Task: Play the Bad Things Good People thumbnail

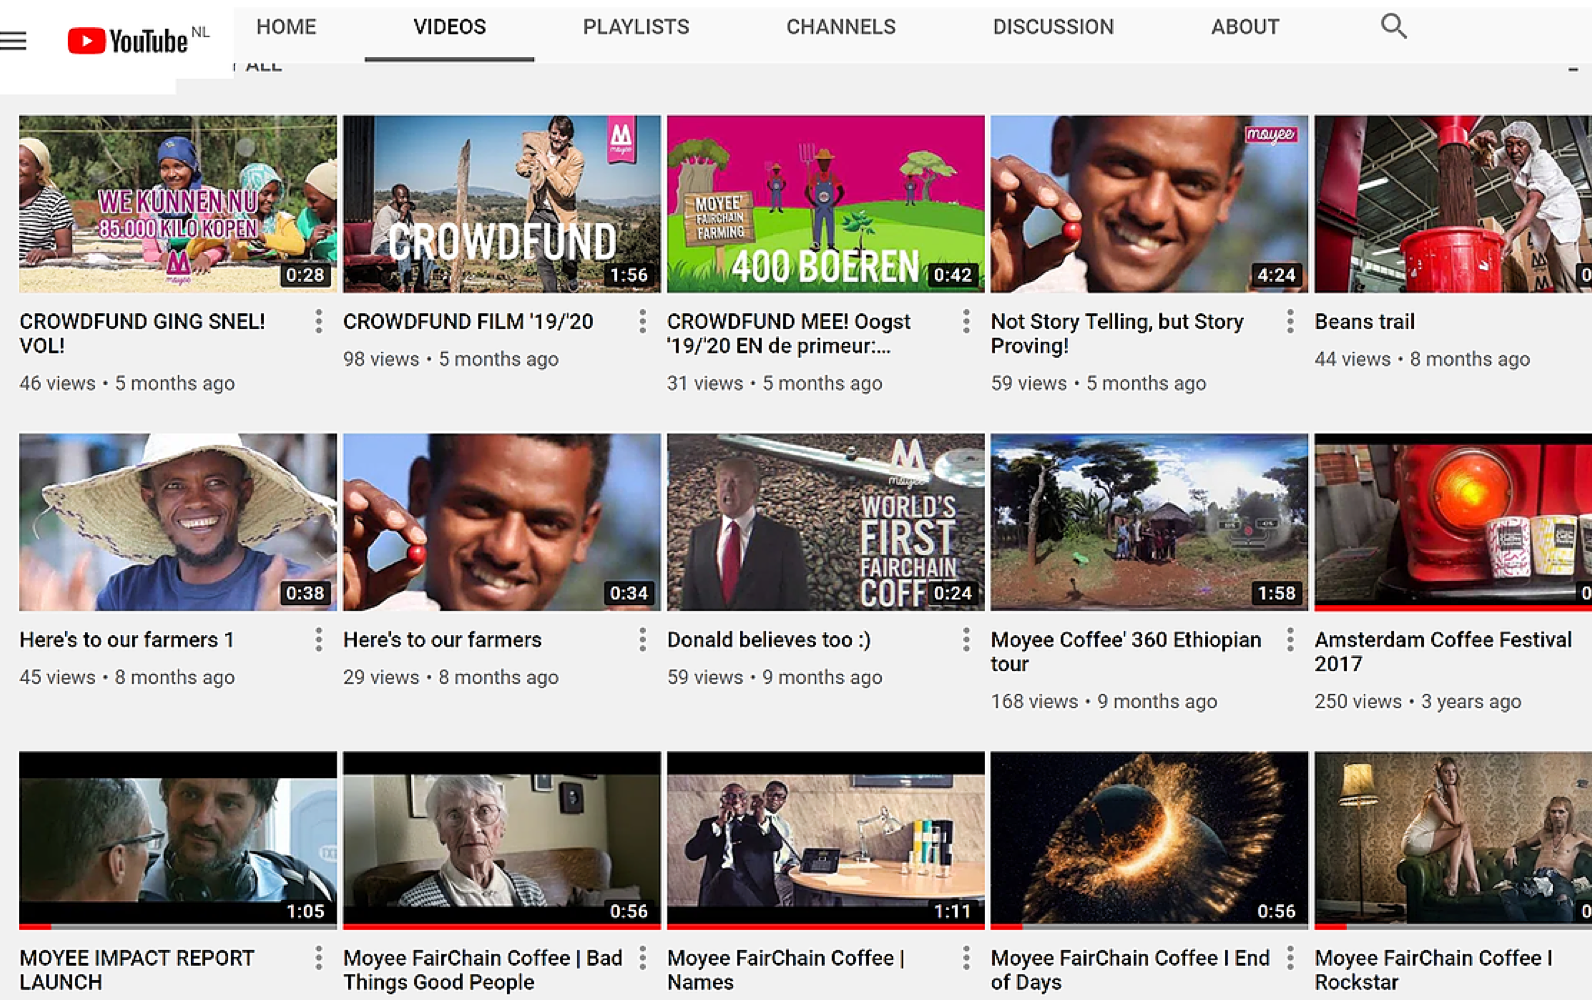Action: point(502,840)
